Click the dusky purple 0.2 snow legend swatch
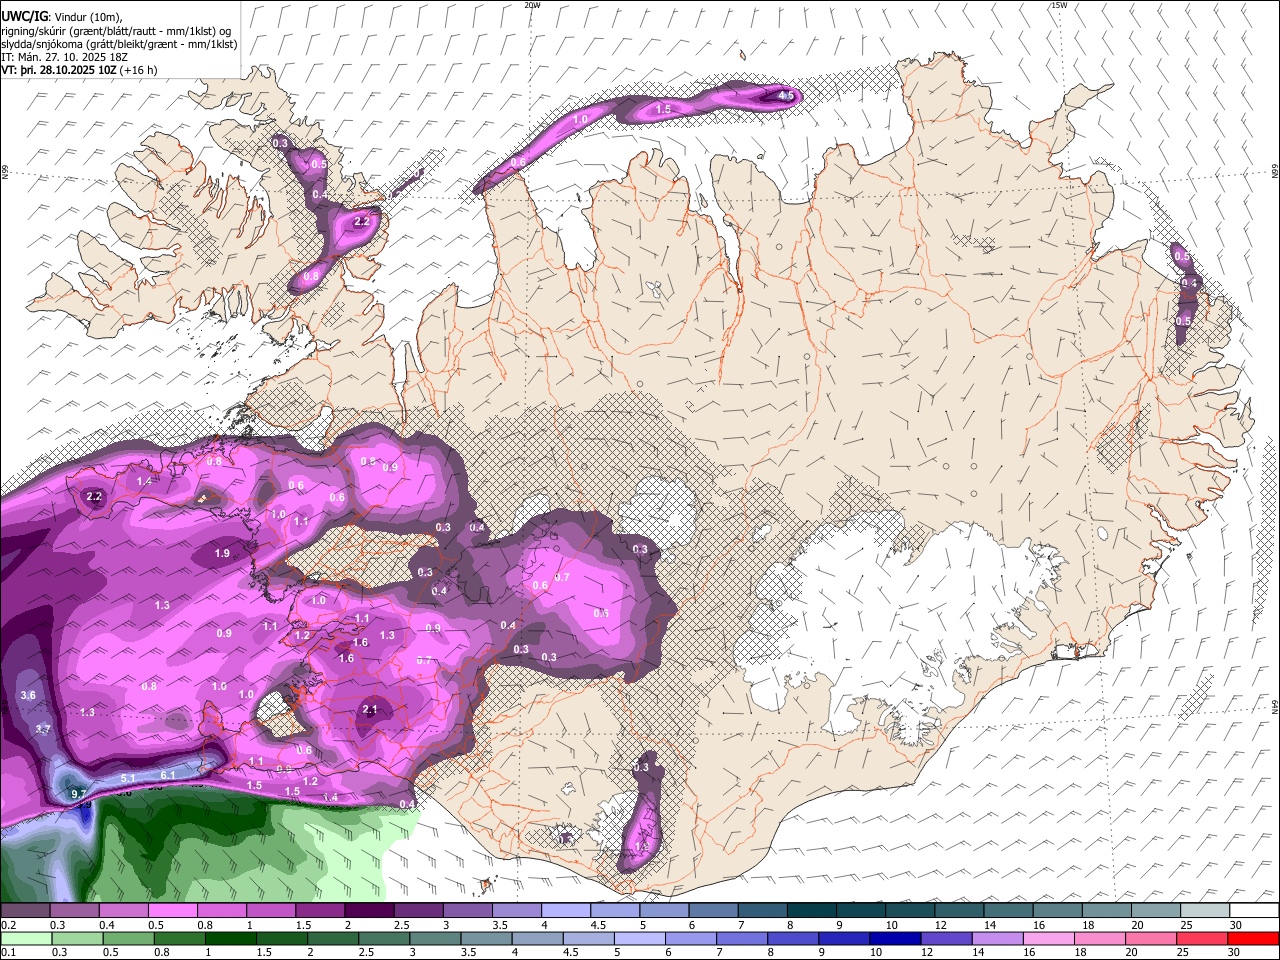The height and width of the screenshot is (960, 1280). (25, 910)
